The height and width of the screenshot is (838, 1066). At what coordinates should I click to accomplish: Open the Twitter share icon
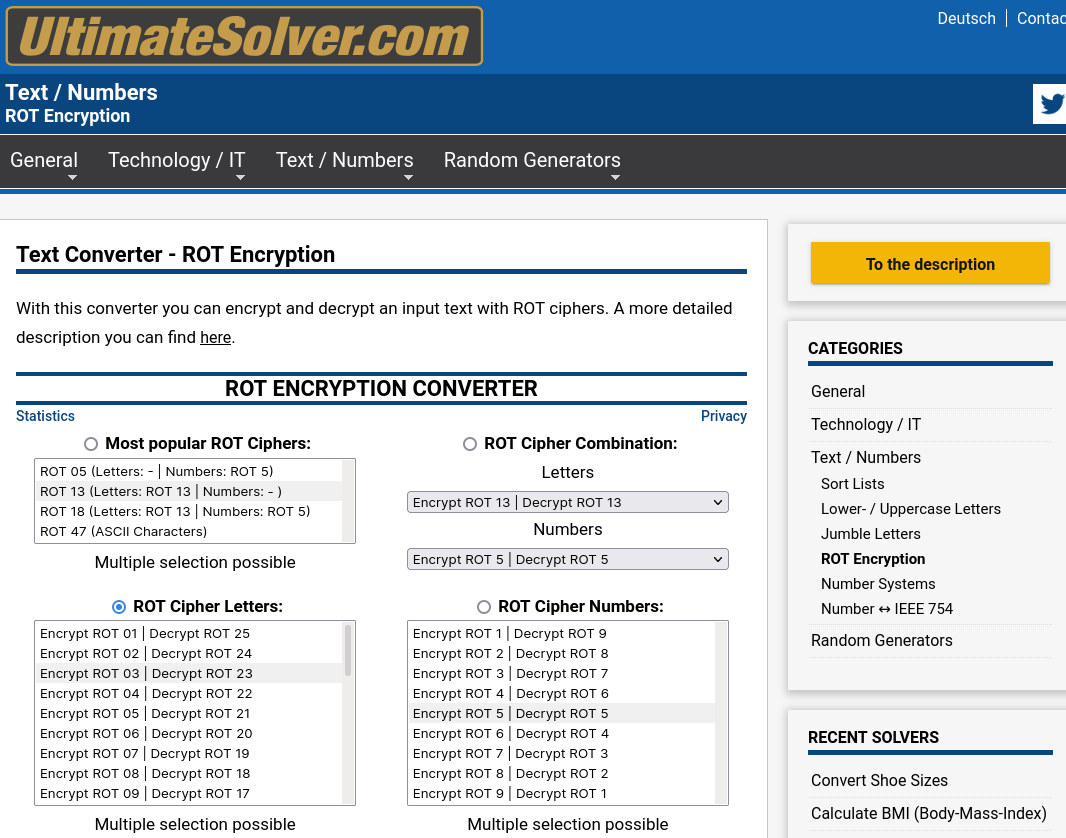click(x=1050, y=104)
